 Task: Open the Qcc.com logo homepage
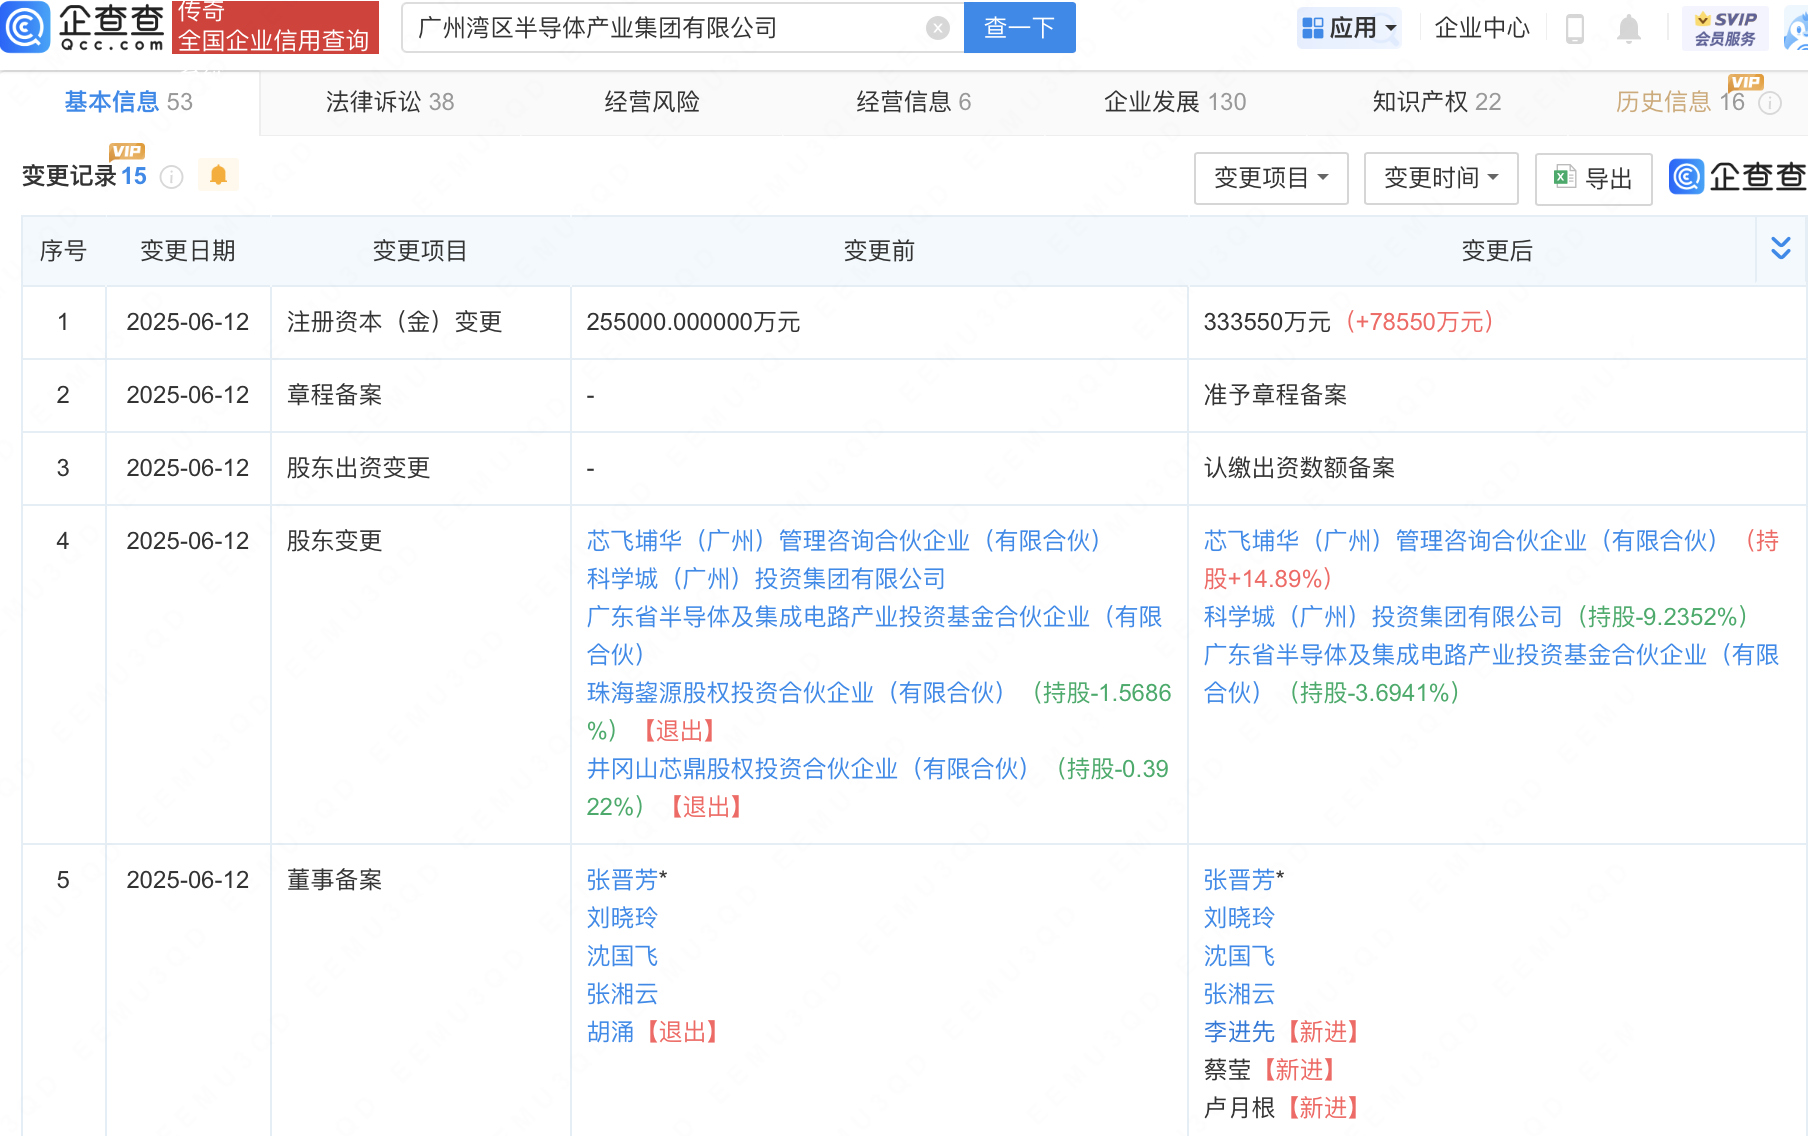[x=84, y=27]
